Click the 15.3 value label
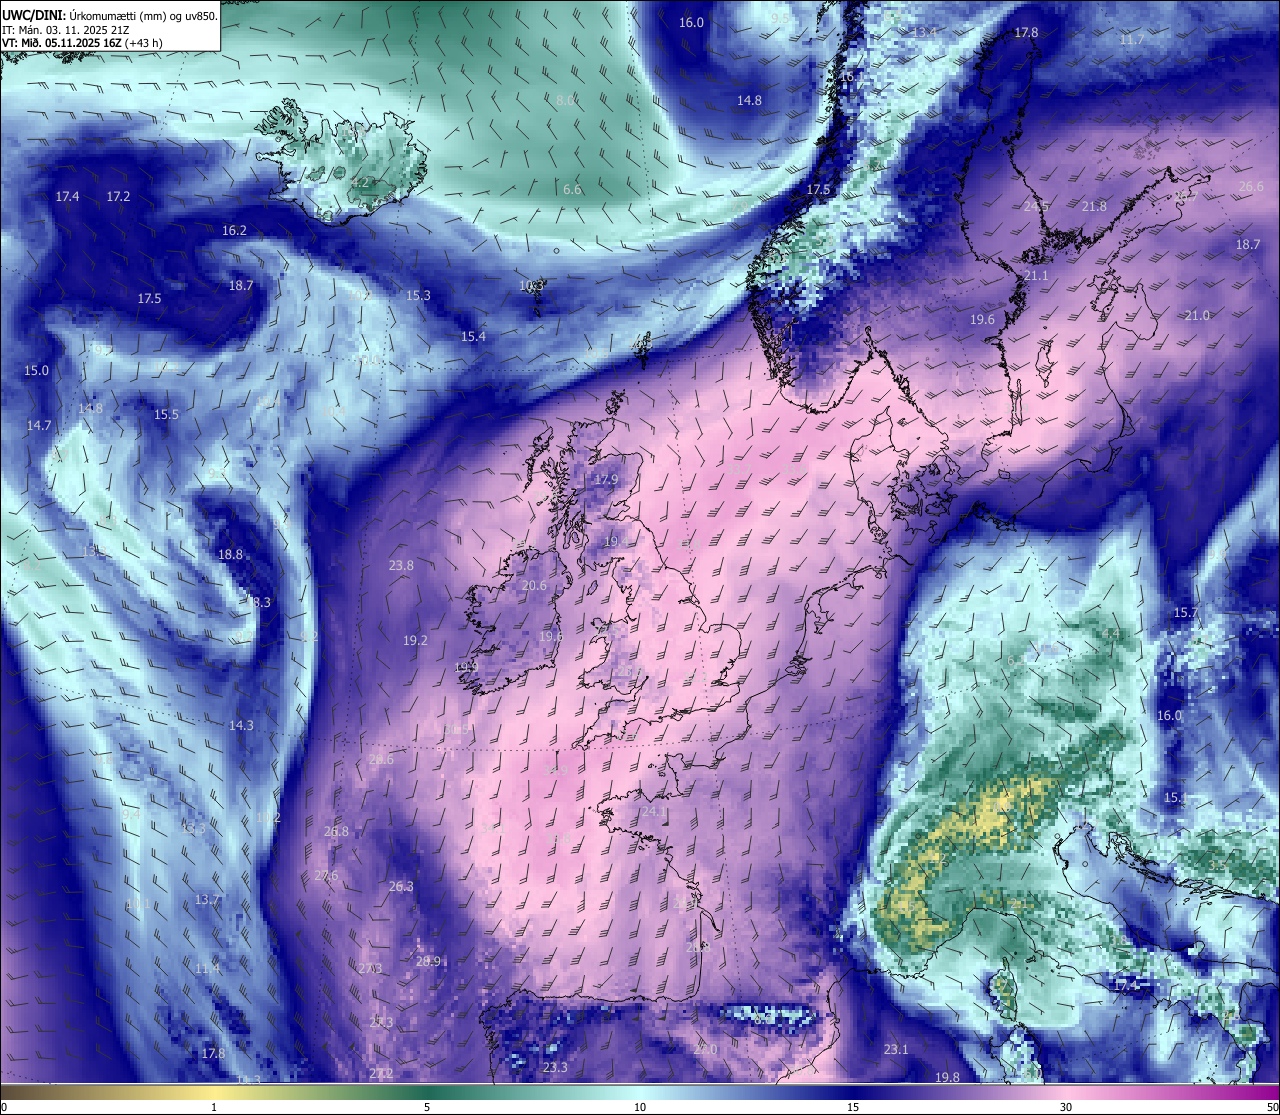The height and width of the screenshot is (1115, 1280). point(418,295)
